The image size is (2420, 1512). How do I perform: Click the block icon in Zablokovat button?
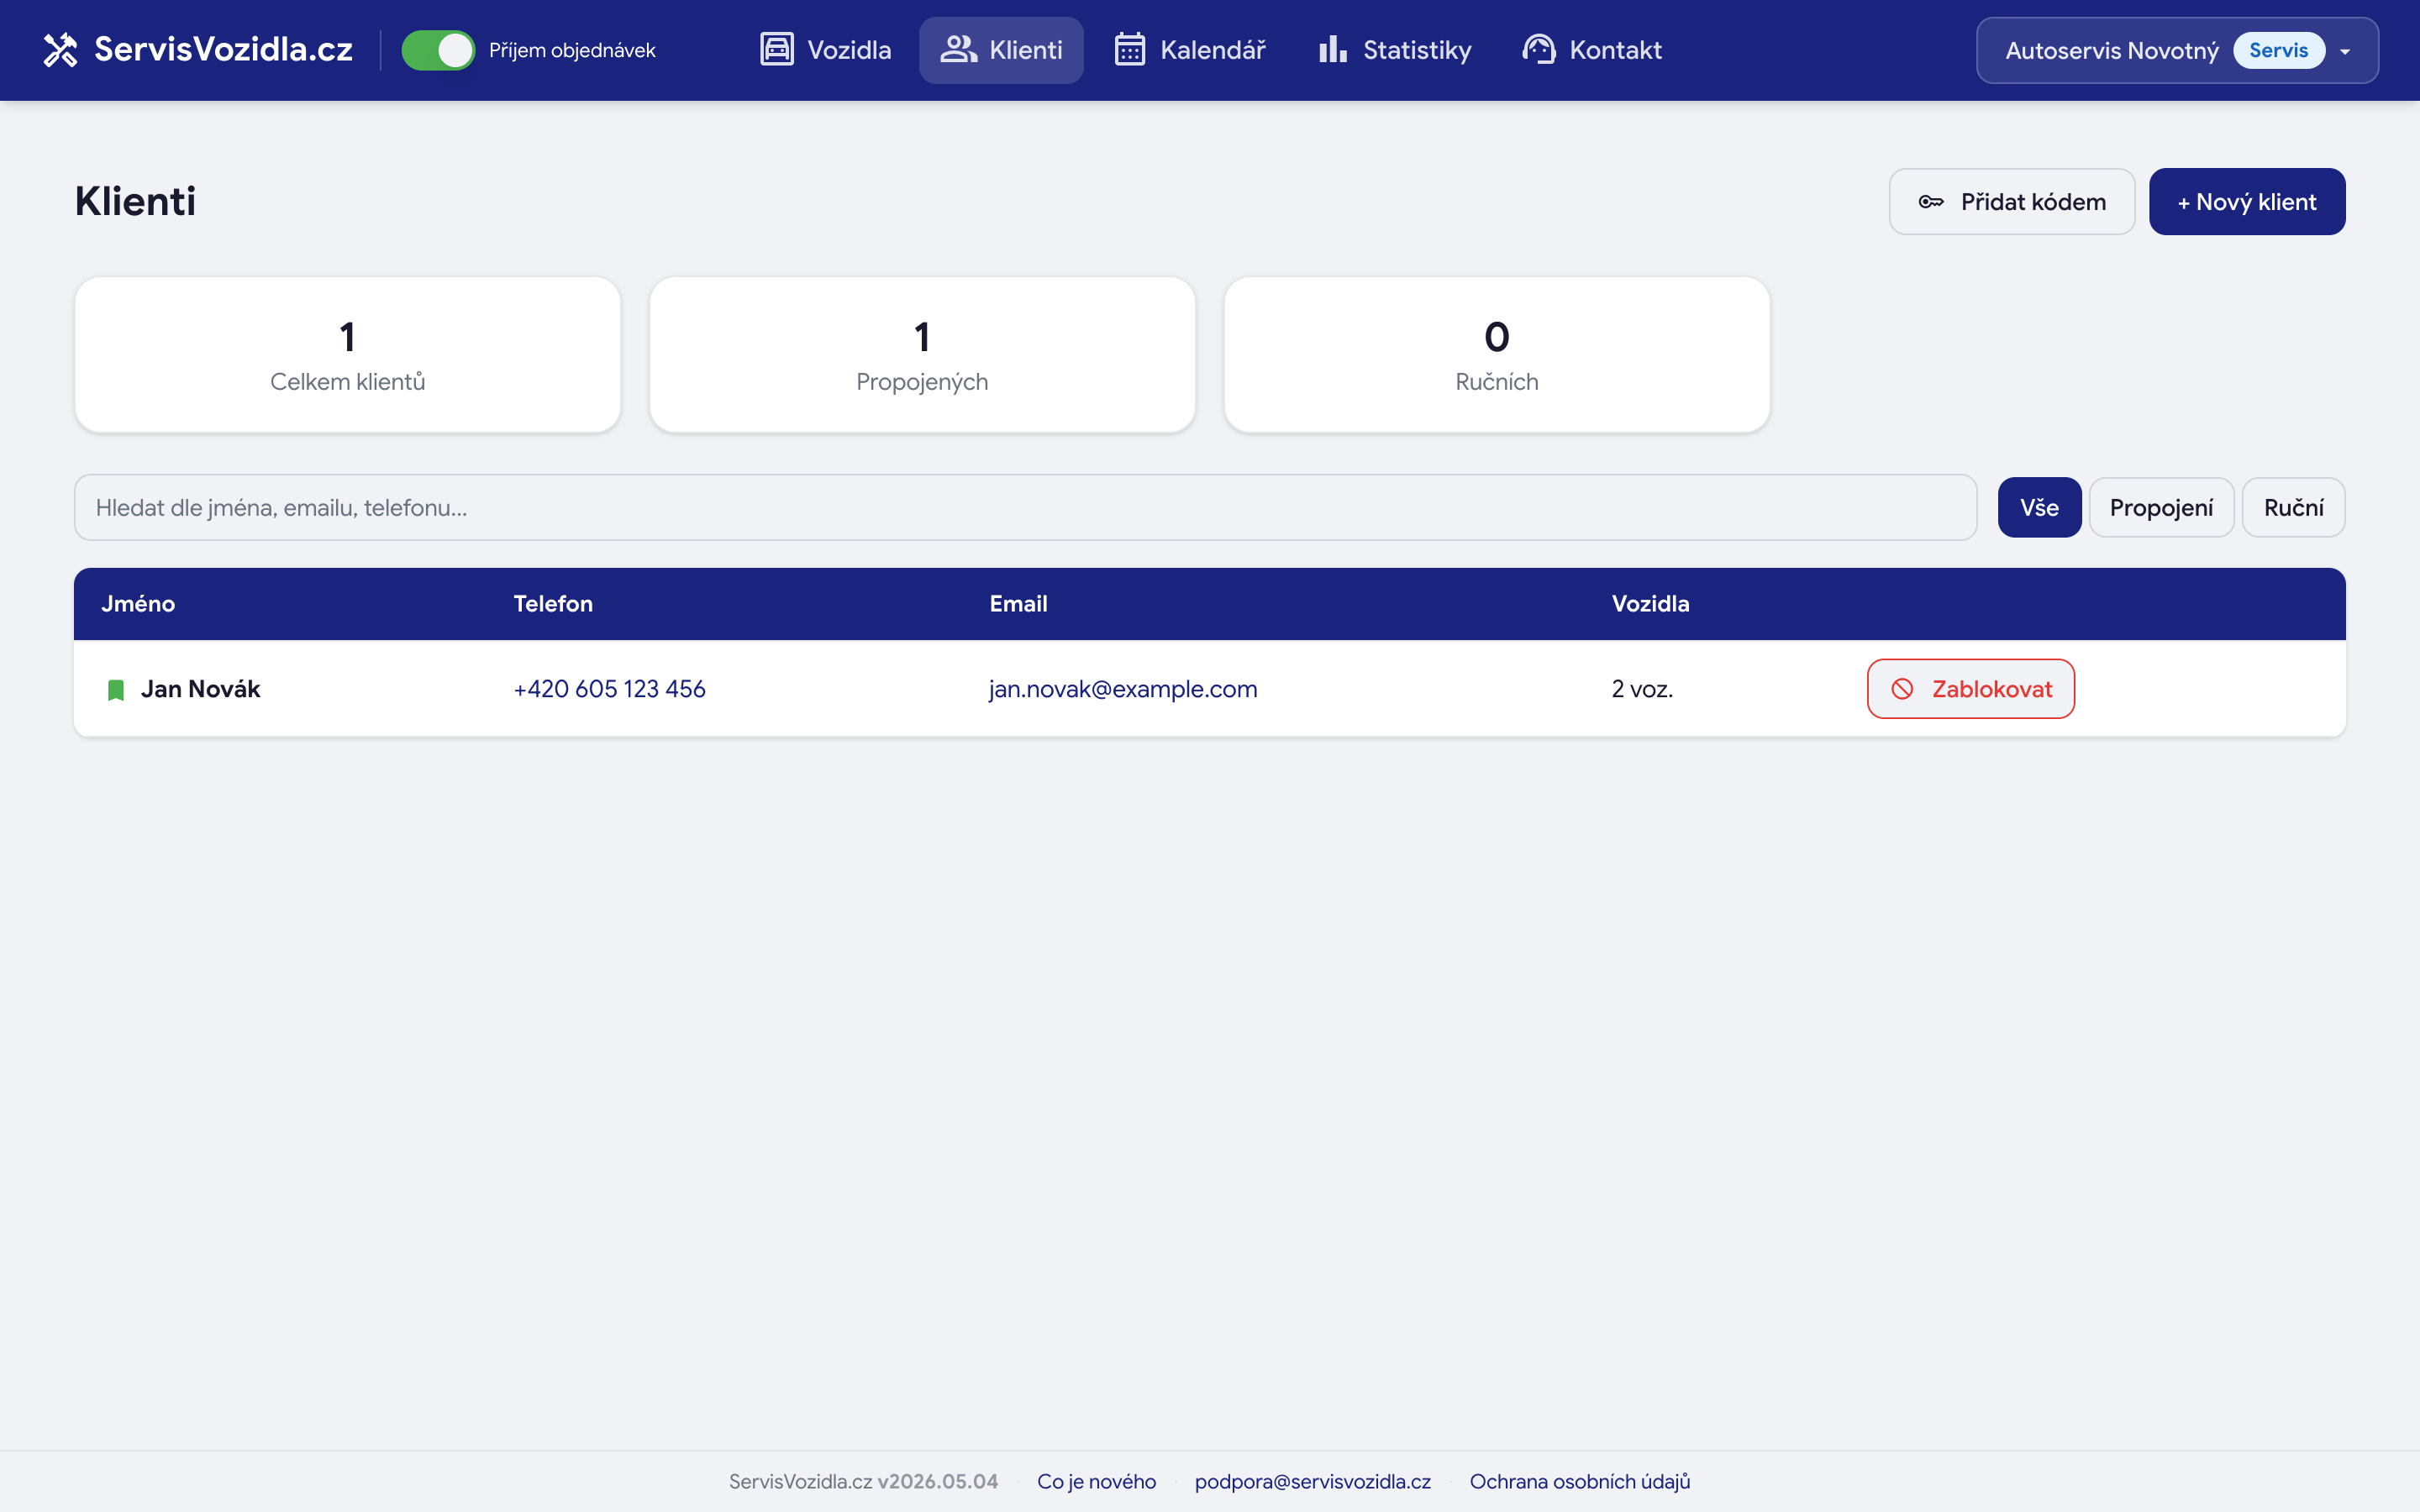click(1902, 689)
